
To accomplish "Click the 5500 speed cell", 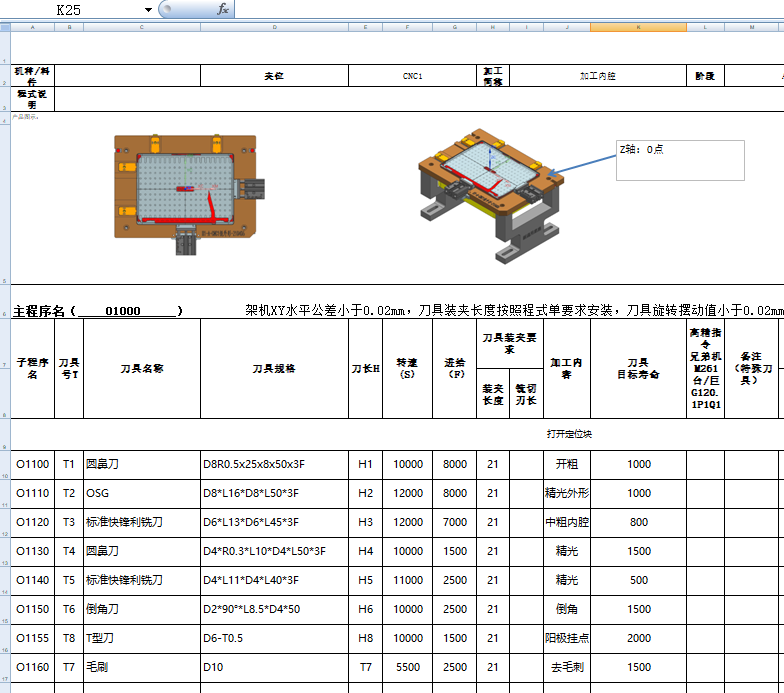I will coord(407,668).
